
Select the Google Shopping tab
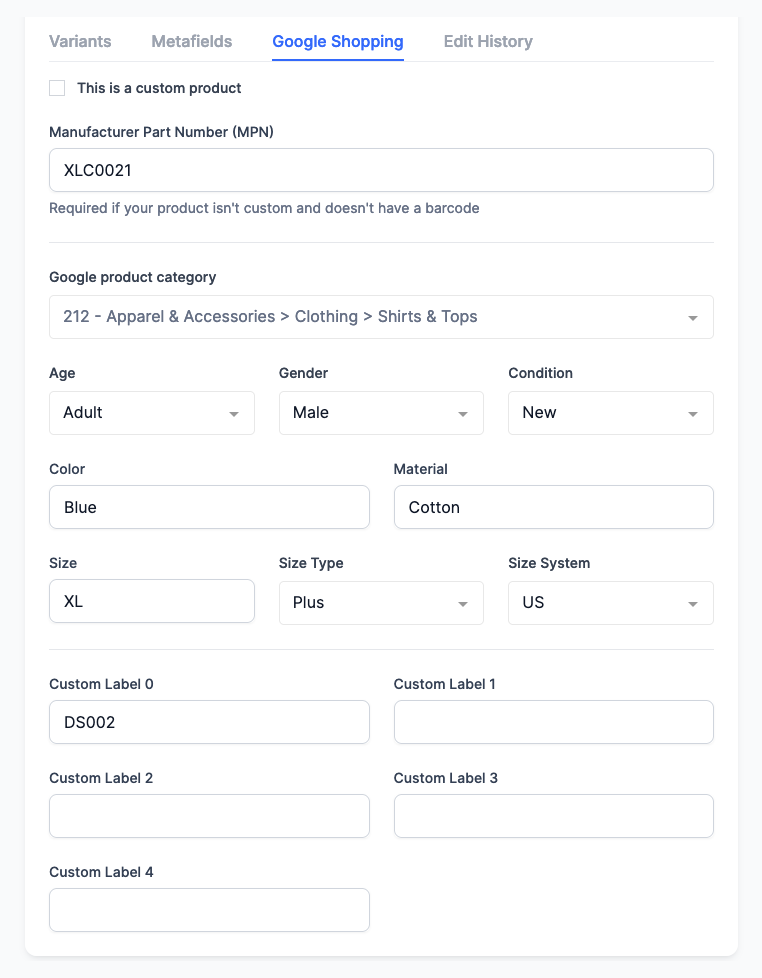coord(338,41)
